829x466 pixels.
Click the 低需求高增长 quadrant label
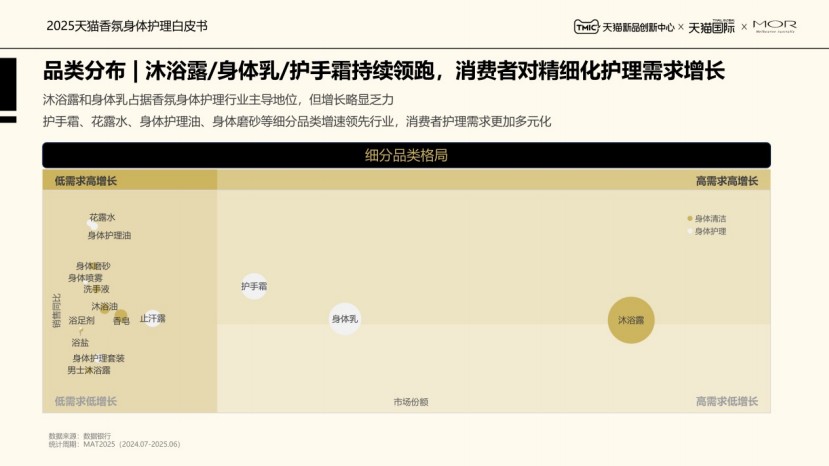tap(86, 181)
